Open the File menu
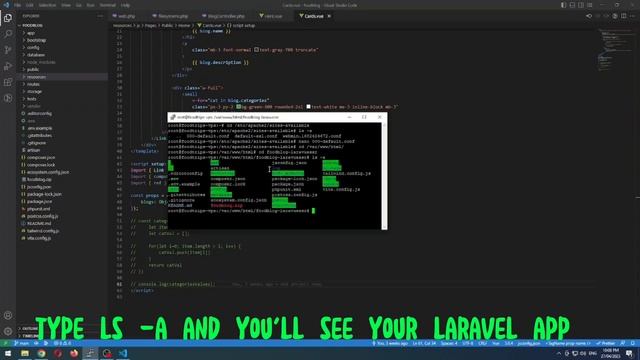This screenshot has width=640, height=360. click(18, 5)
